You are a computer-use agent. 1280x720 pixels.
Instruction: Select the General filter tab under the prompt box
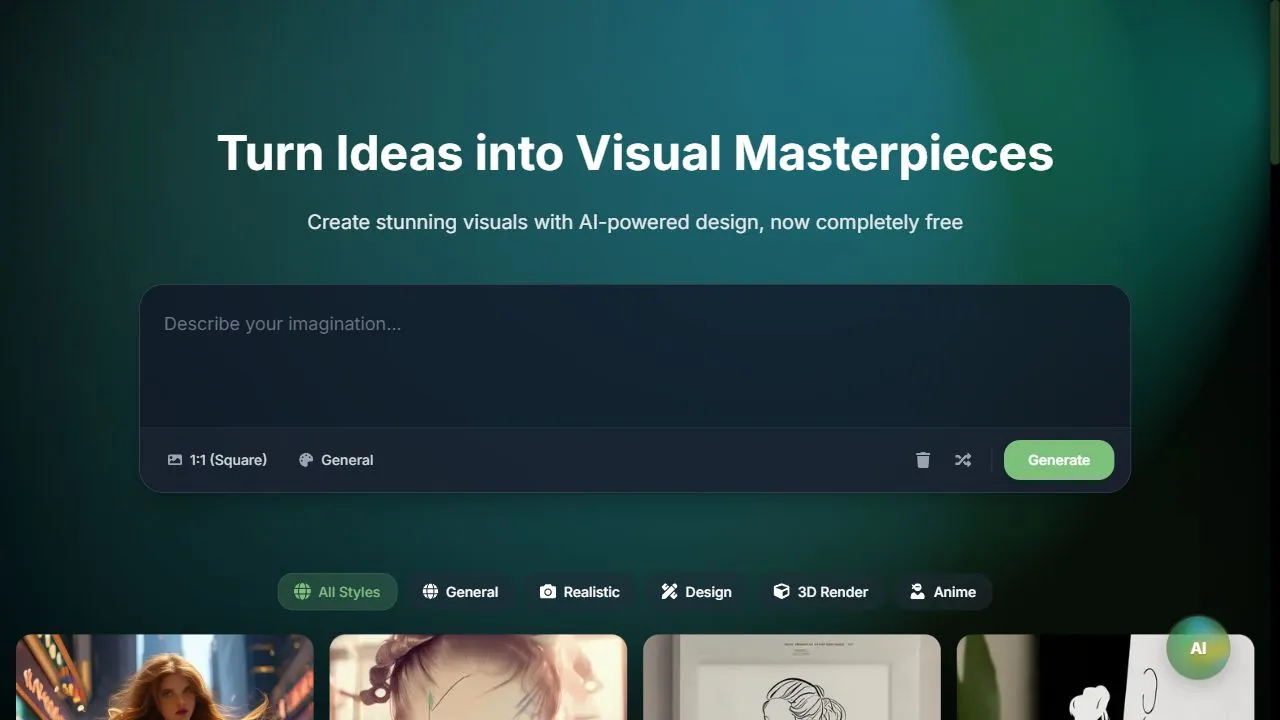[x=460, y=592]
